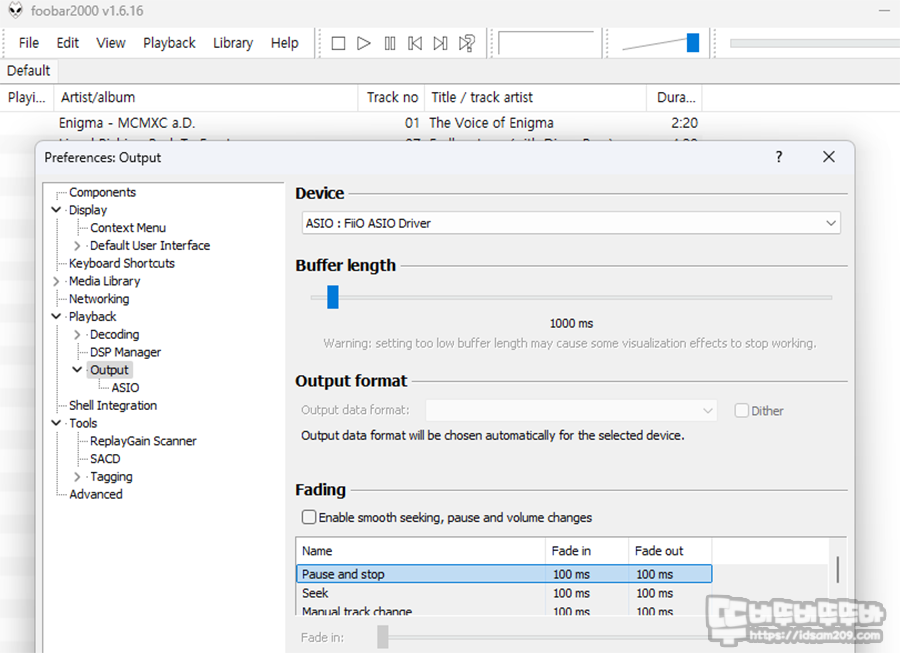Open Keyboard Shortcuts preferences page
This screenshot has width=900, height=653.
(122, 263)
